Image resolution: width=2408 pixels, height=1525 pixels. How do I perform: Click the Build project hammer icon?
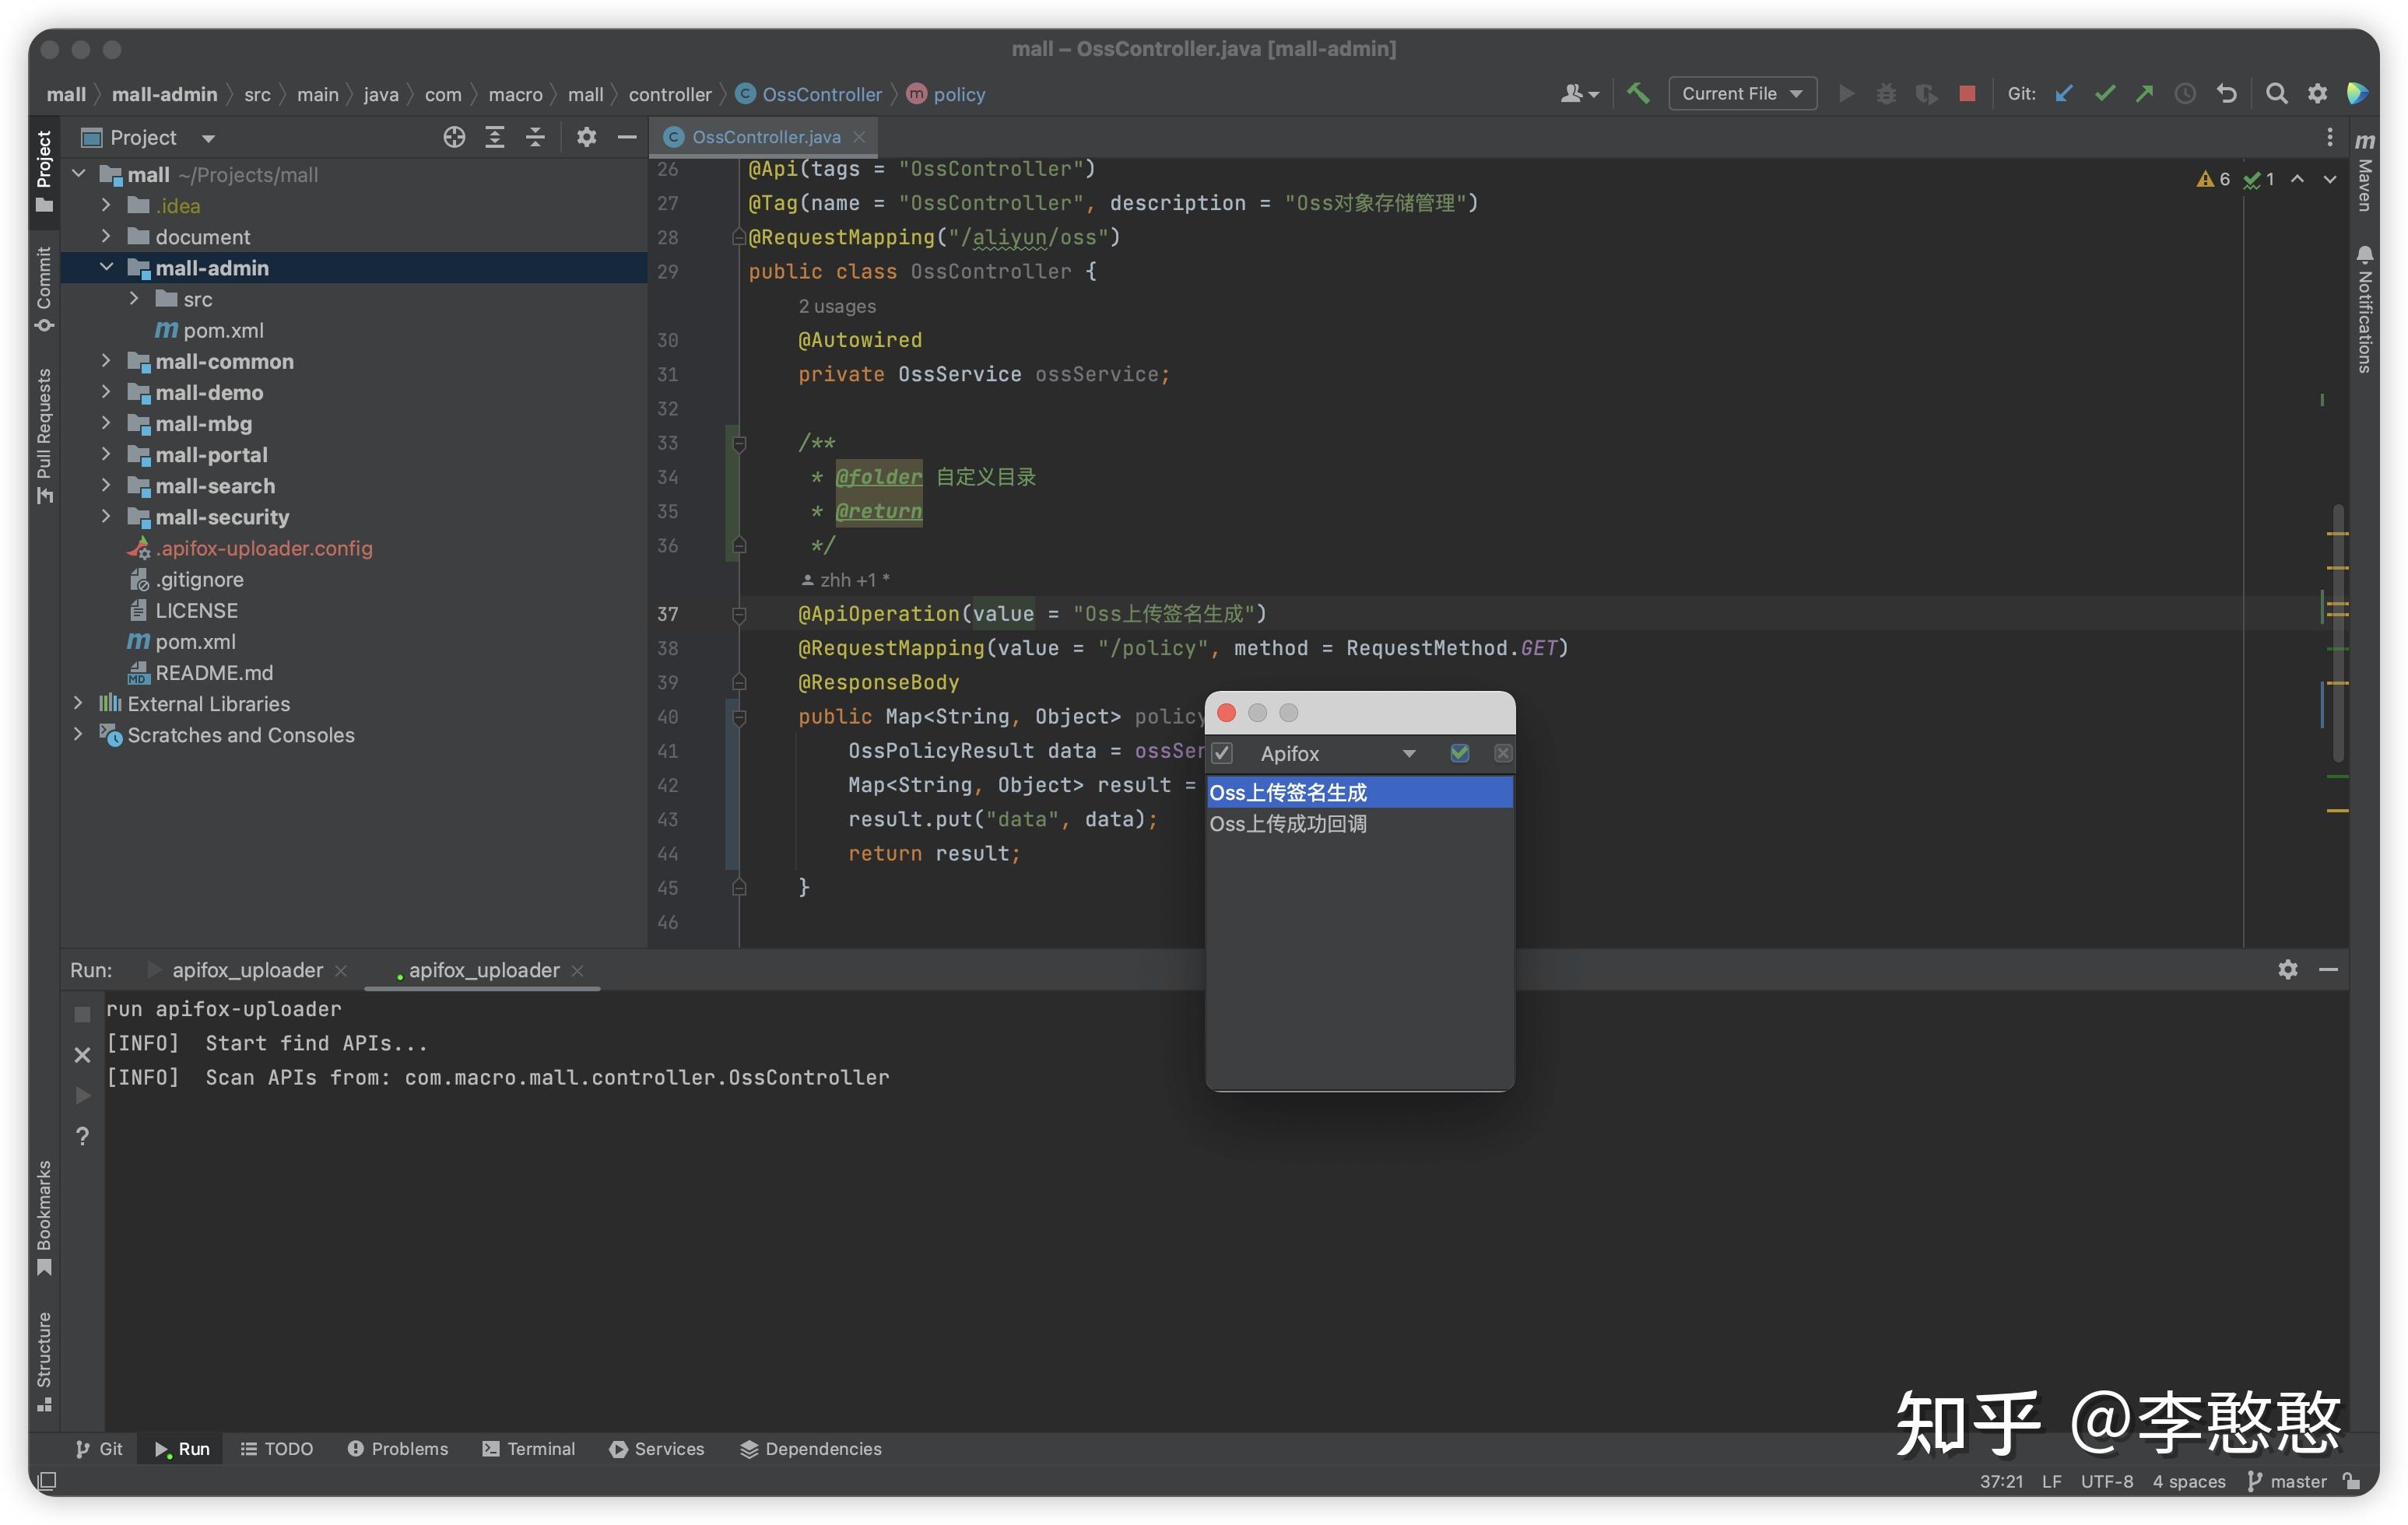pyautogui.click(x=1638, y=93)
